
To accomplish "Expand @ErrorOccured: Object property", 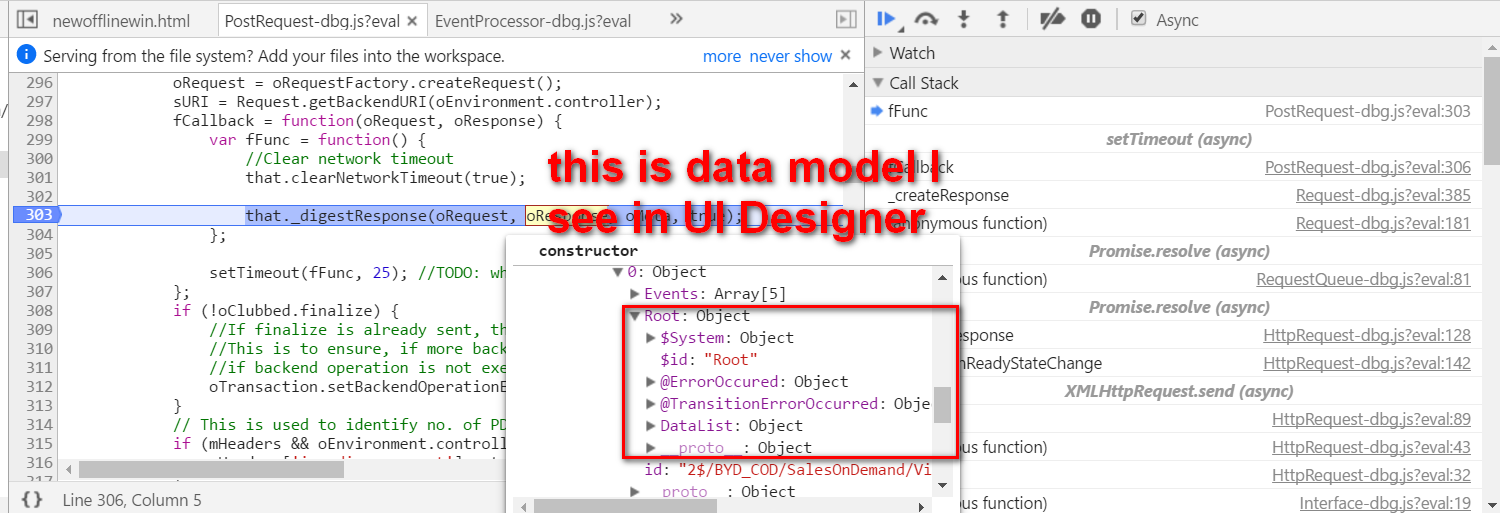I will [x=652, y=382].
